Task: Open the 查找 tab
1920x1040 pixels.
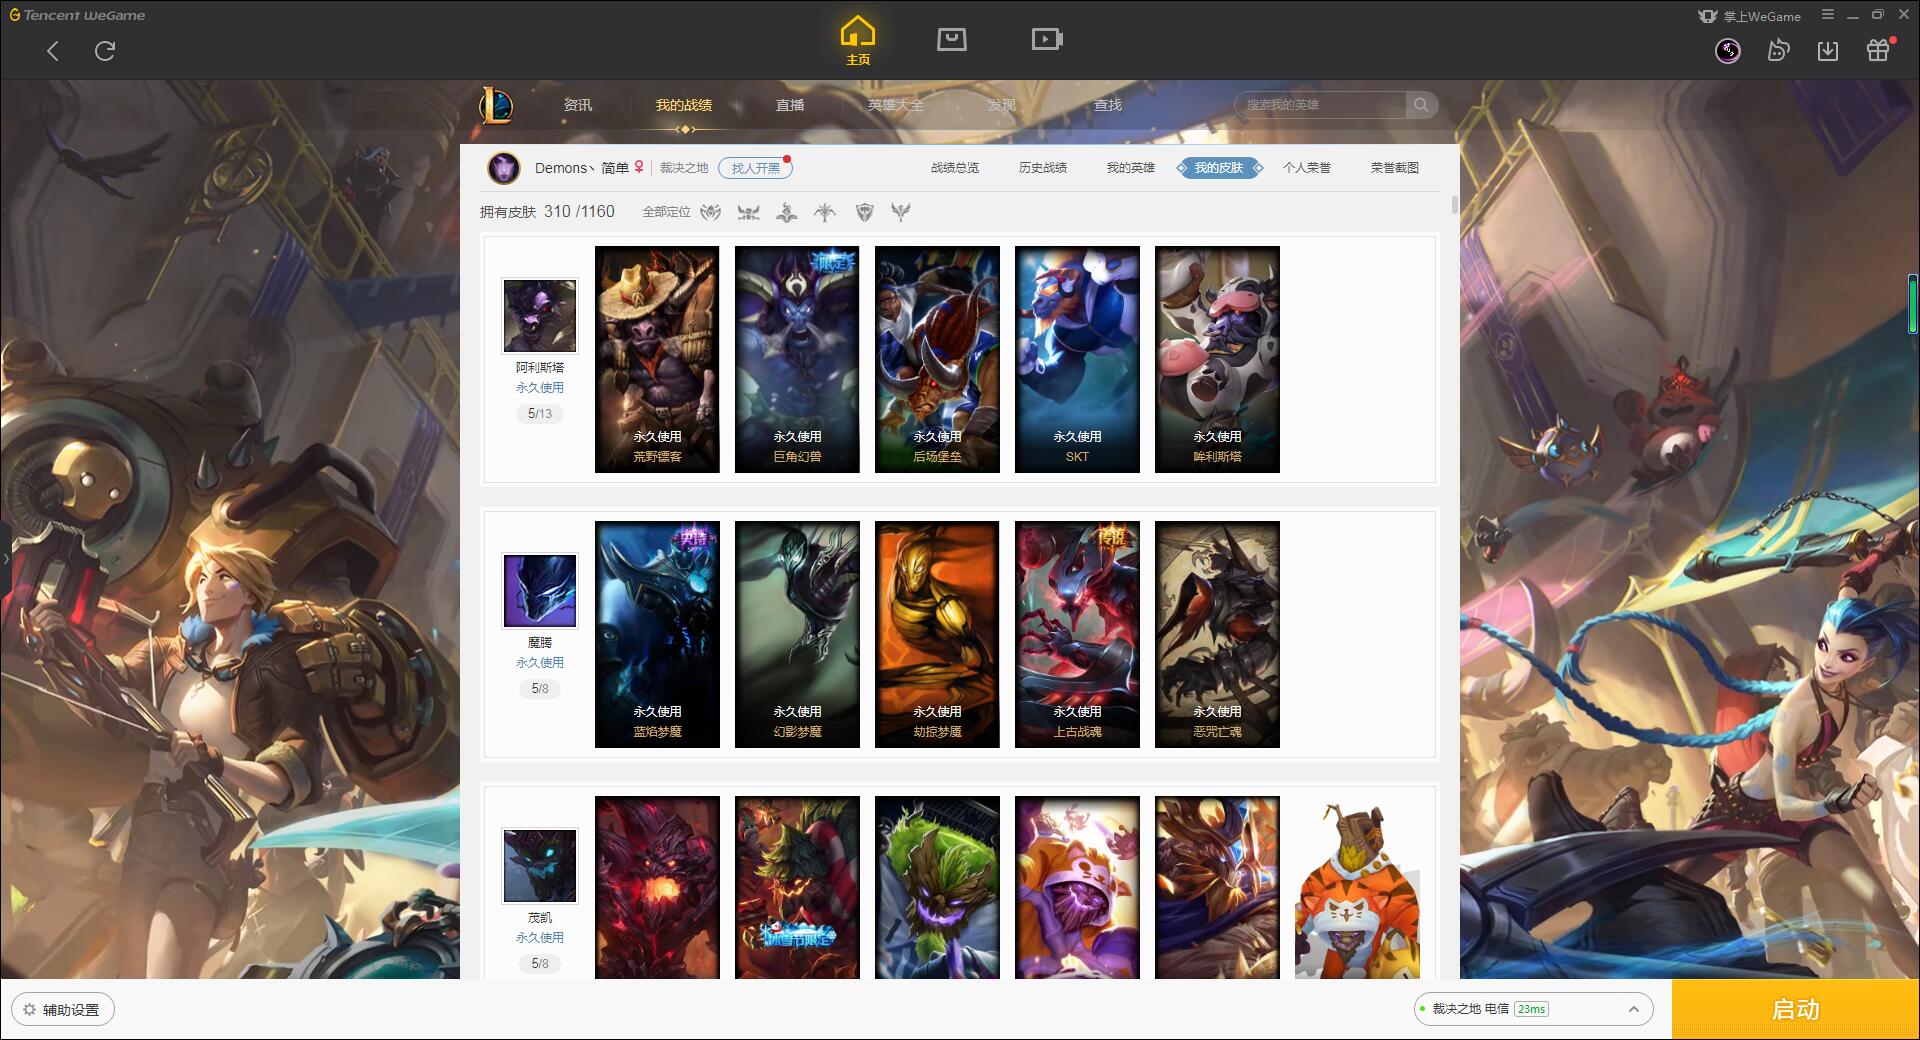Action: click(x=1107, y=105)
